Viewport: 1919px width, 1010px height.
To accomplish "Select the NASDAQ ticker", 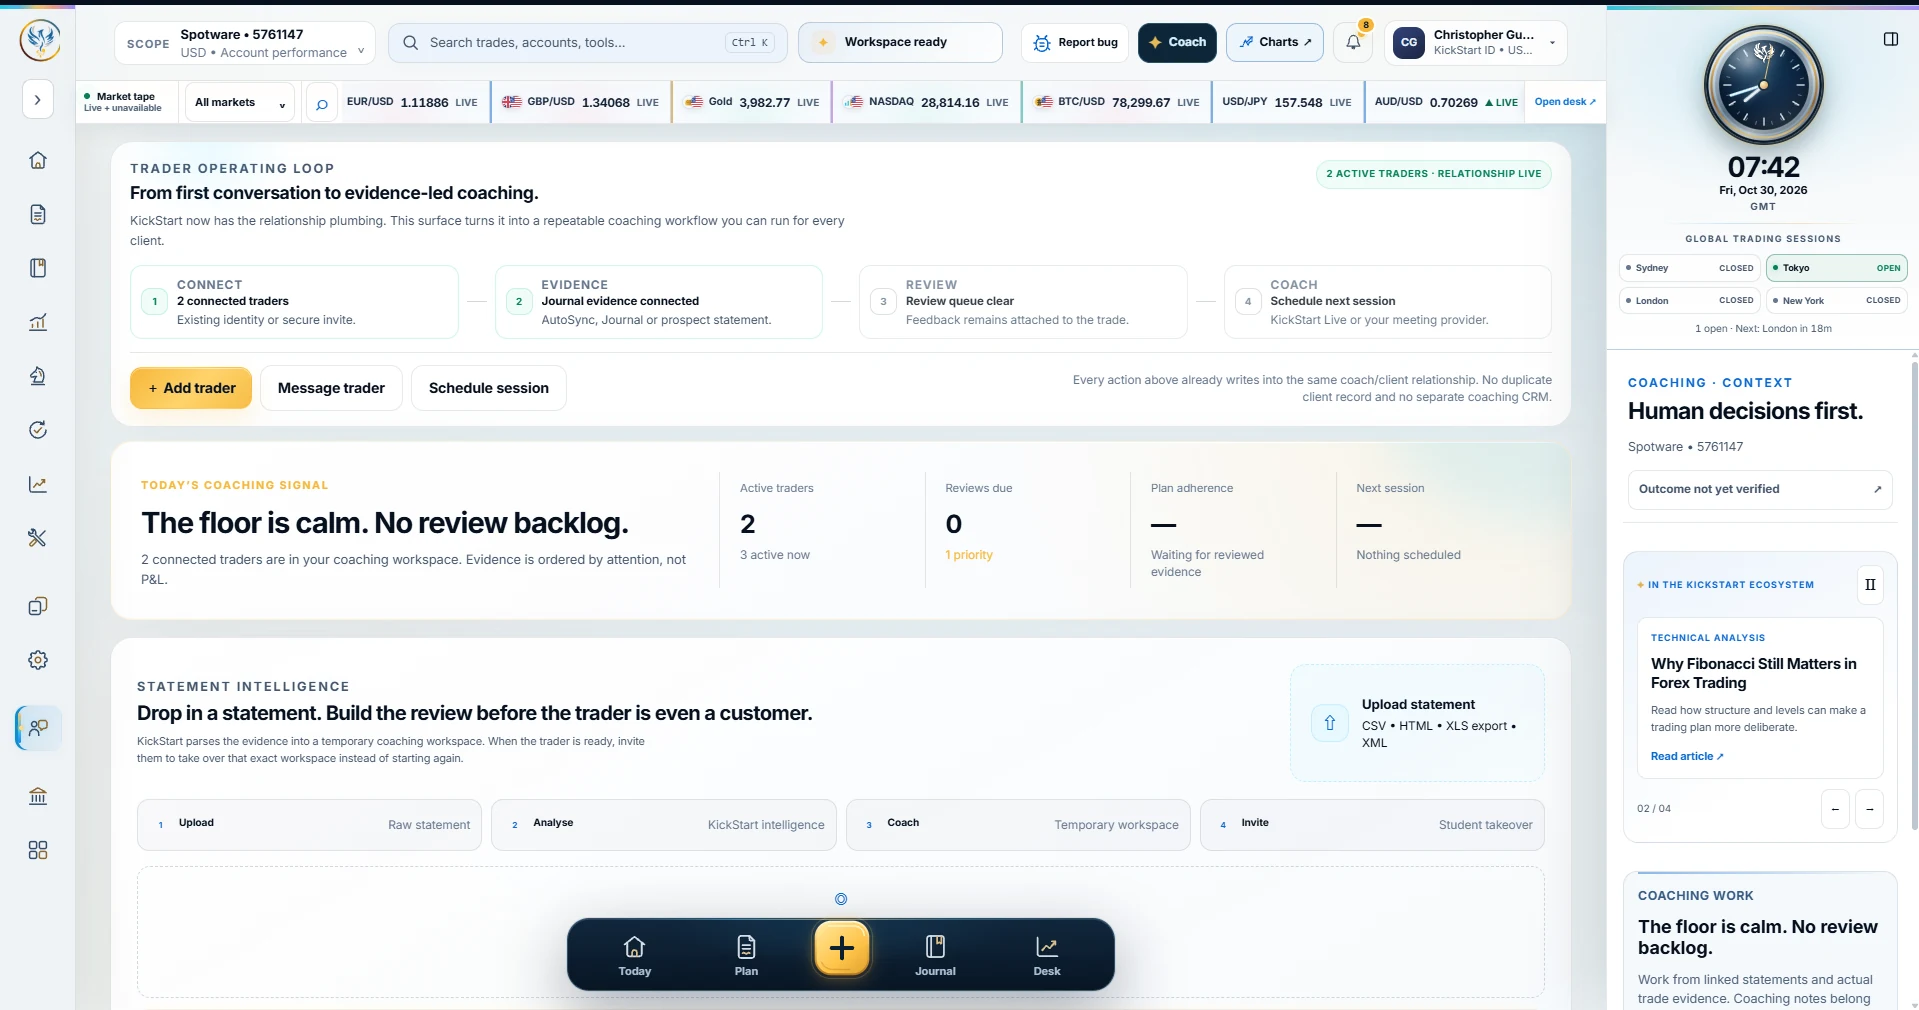I will [x=926, y=102].
